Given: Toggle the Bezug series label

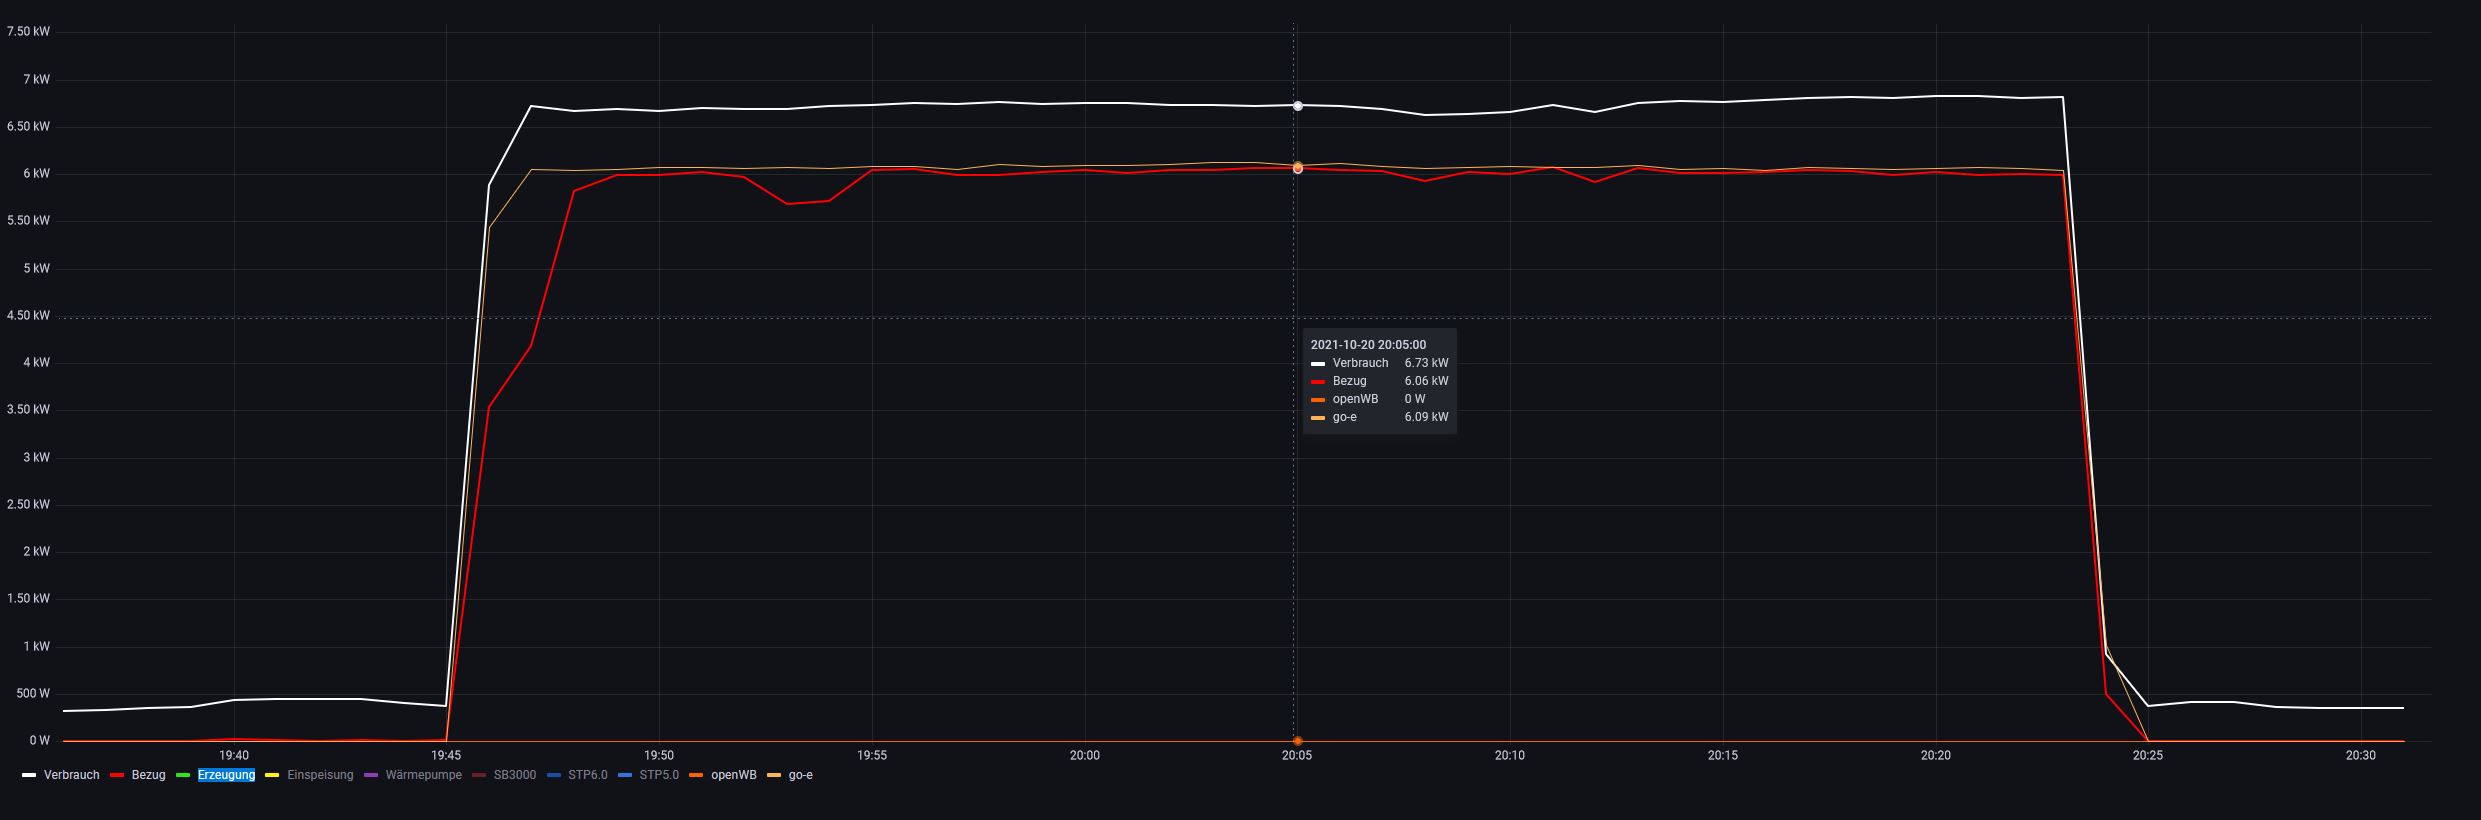Looking at the screenshot, I should pos(148,775).
